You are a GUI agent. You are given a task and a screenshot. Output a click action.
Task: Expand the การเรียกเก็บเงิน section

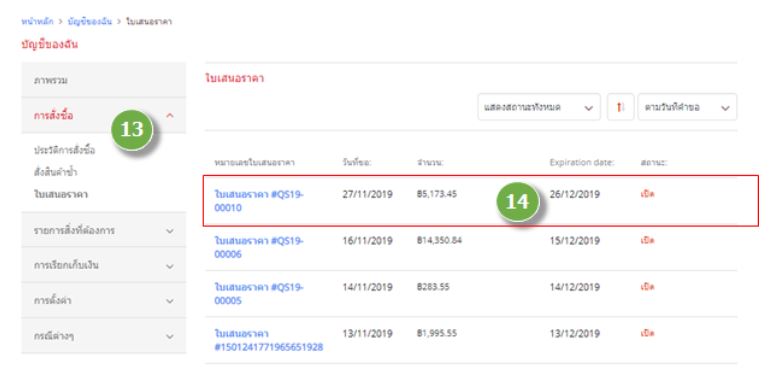103,265
